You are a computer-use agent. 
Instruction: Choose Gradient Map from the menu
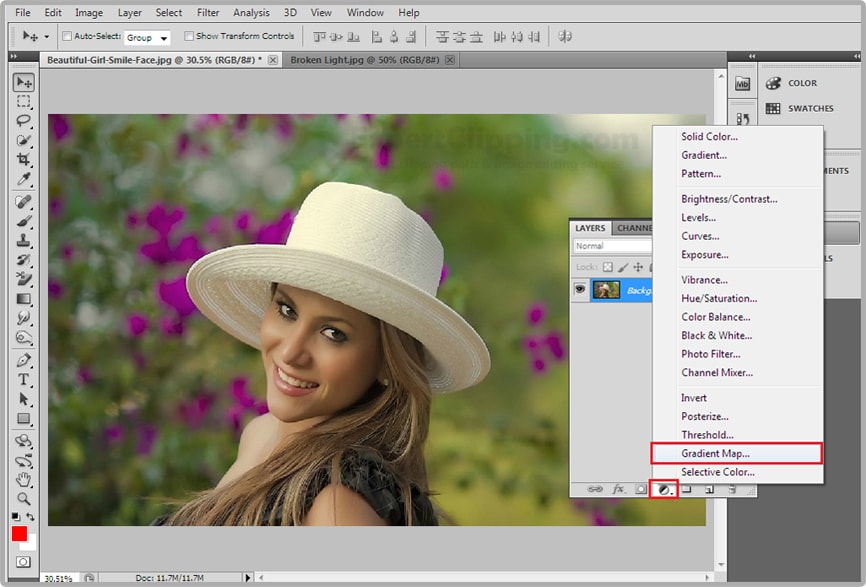716,454
